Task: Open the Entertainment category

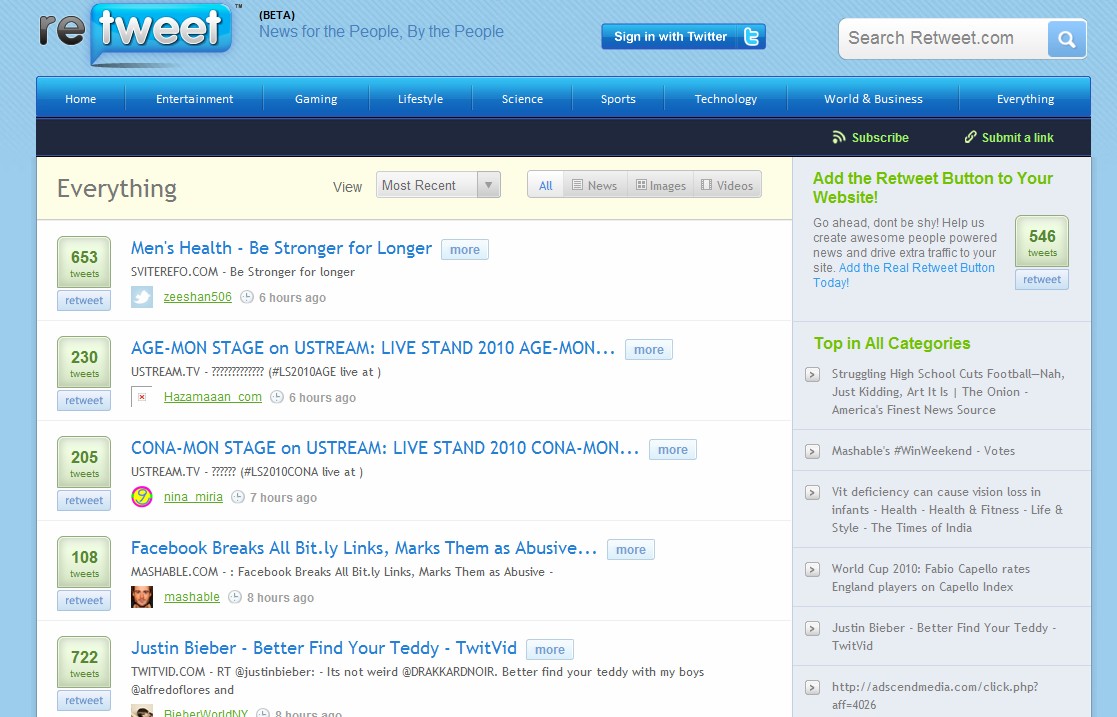Action: [194, 98]
